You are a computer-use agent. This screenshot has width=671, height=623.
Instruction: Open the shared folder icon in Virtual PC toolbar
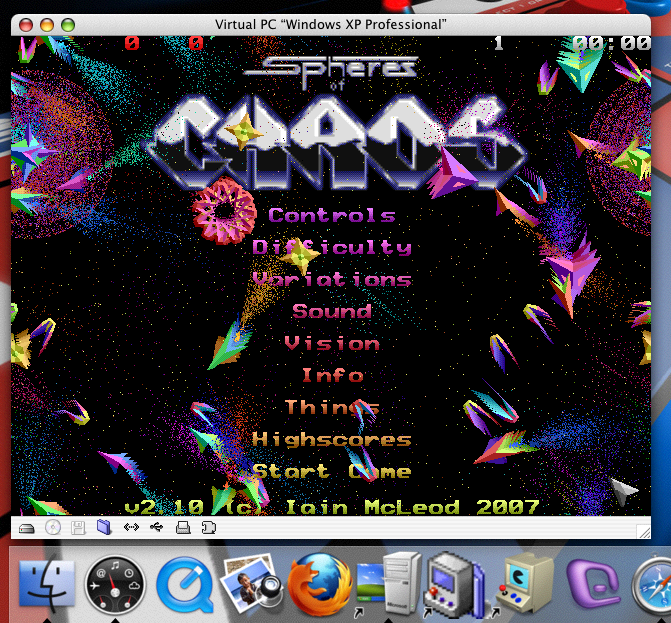tap(104, 527)
